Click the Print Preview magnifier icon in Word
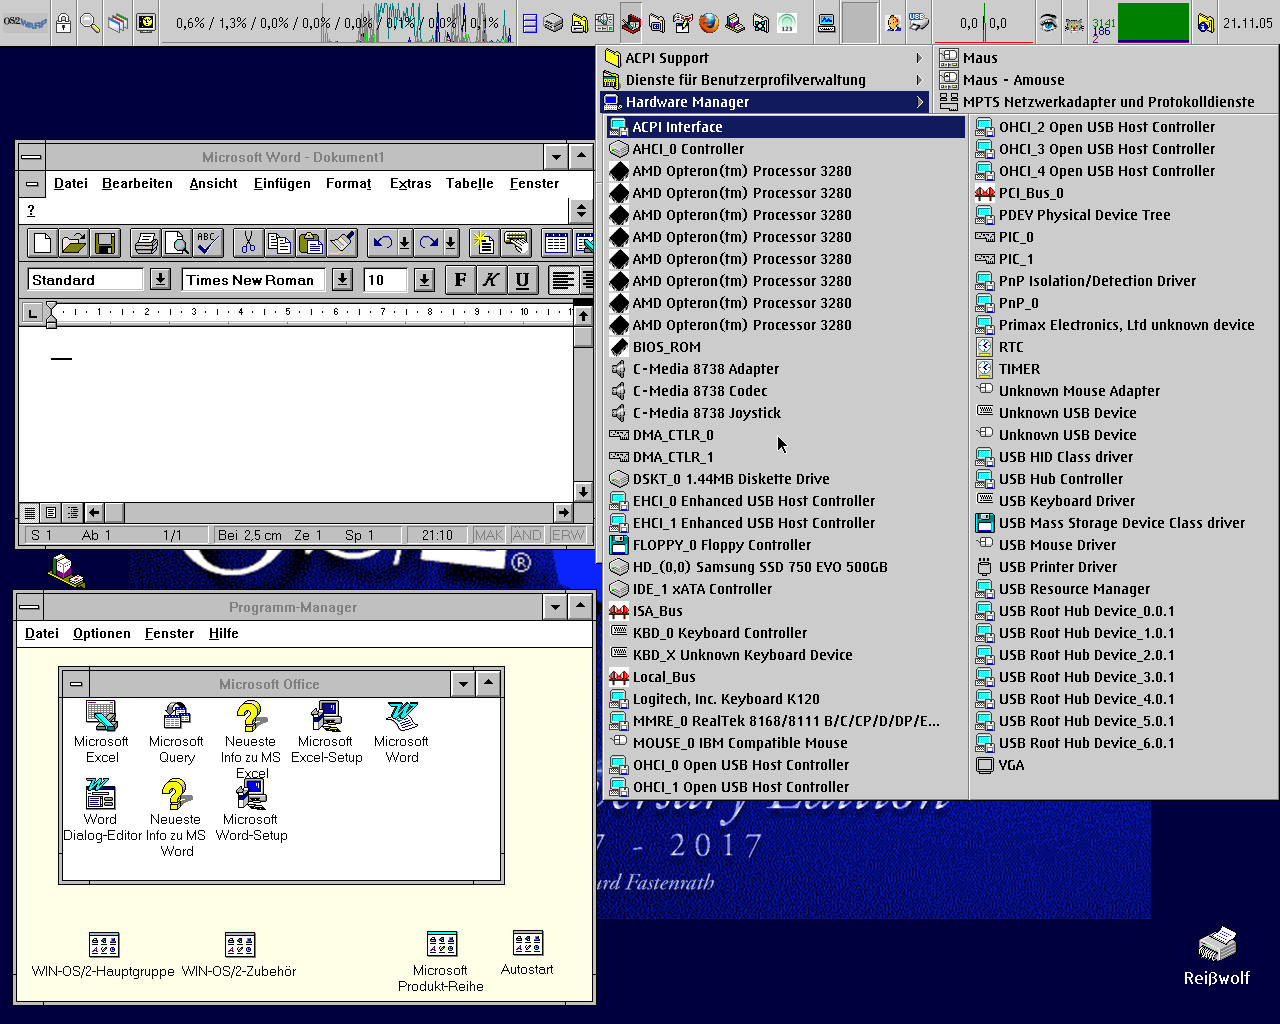Viewport: 1280px width, 1024px height. click(x=177, y=243)
